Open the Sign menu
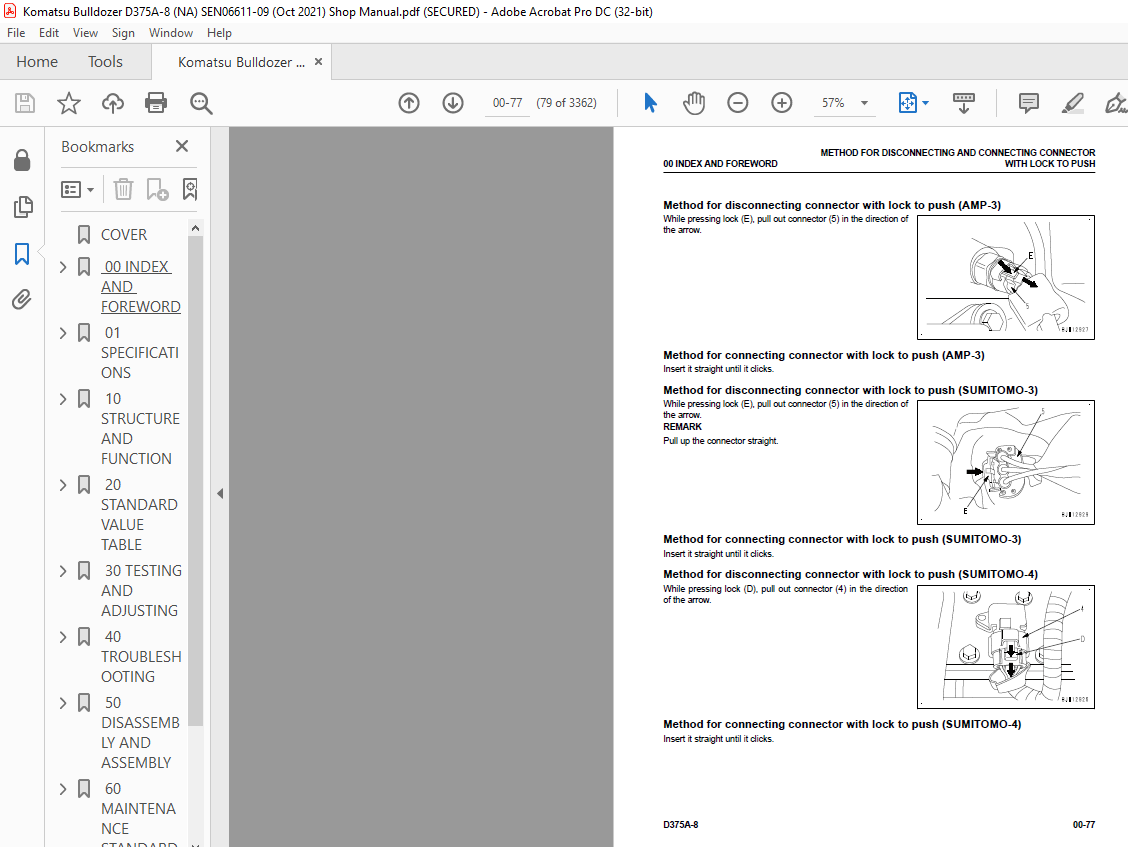 tap(123, 32)
